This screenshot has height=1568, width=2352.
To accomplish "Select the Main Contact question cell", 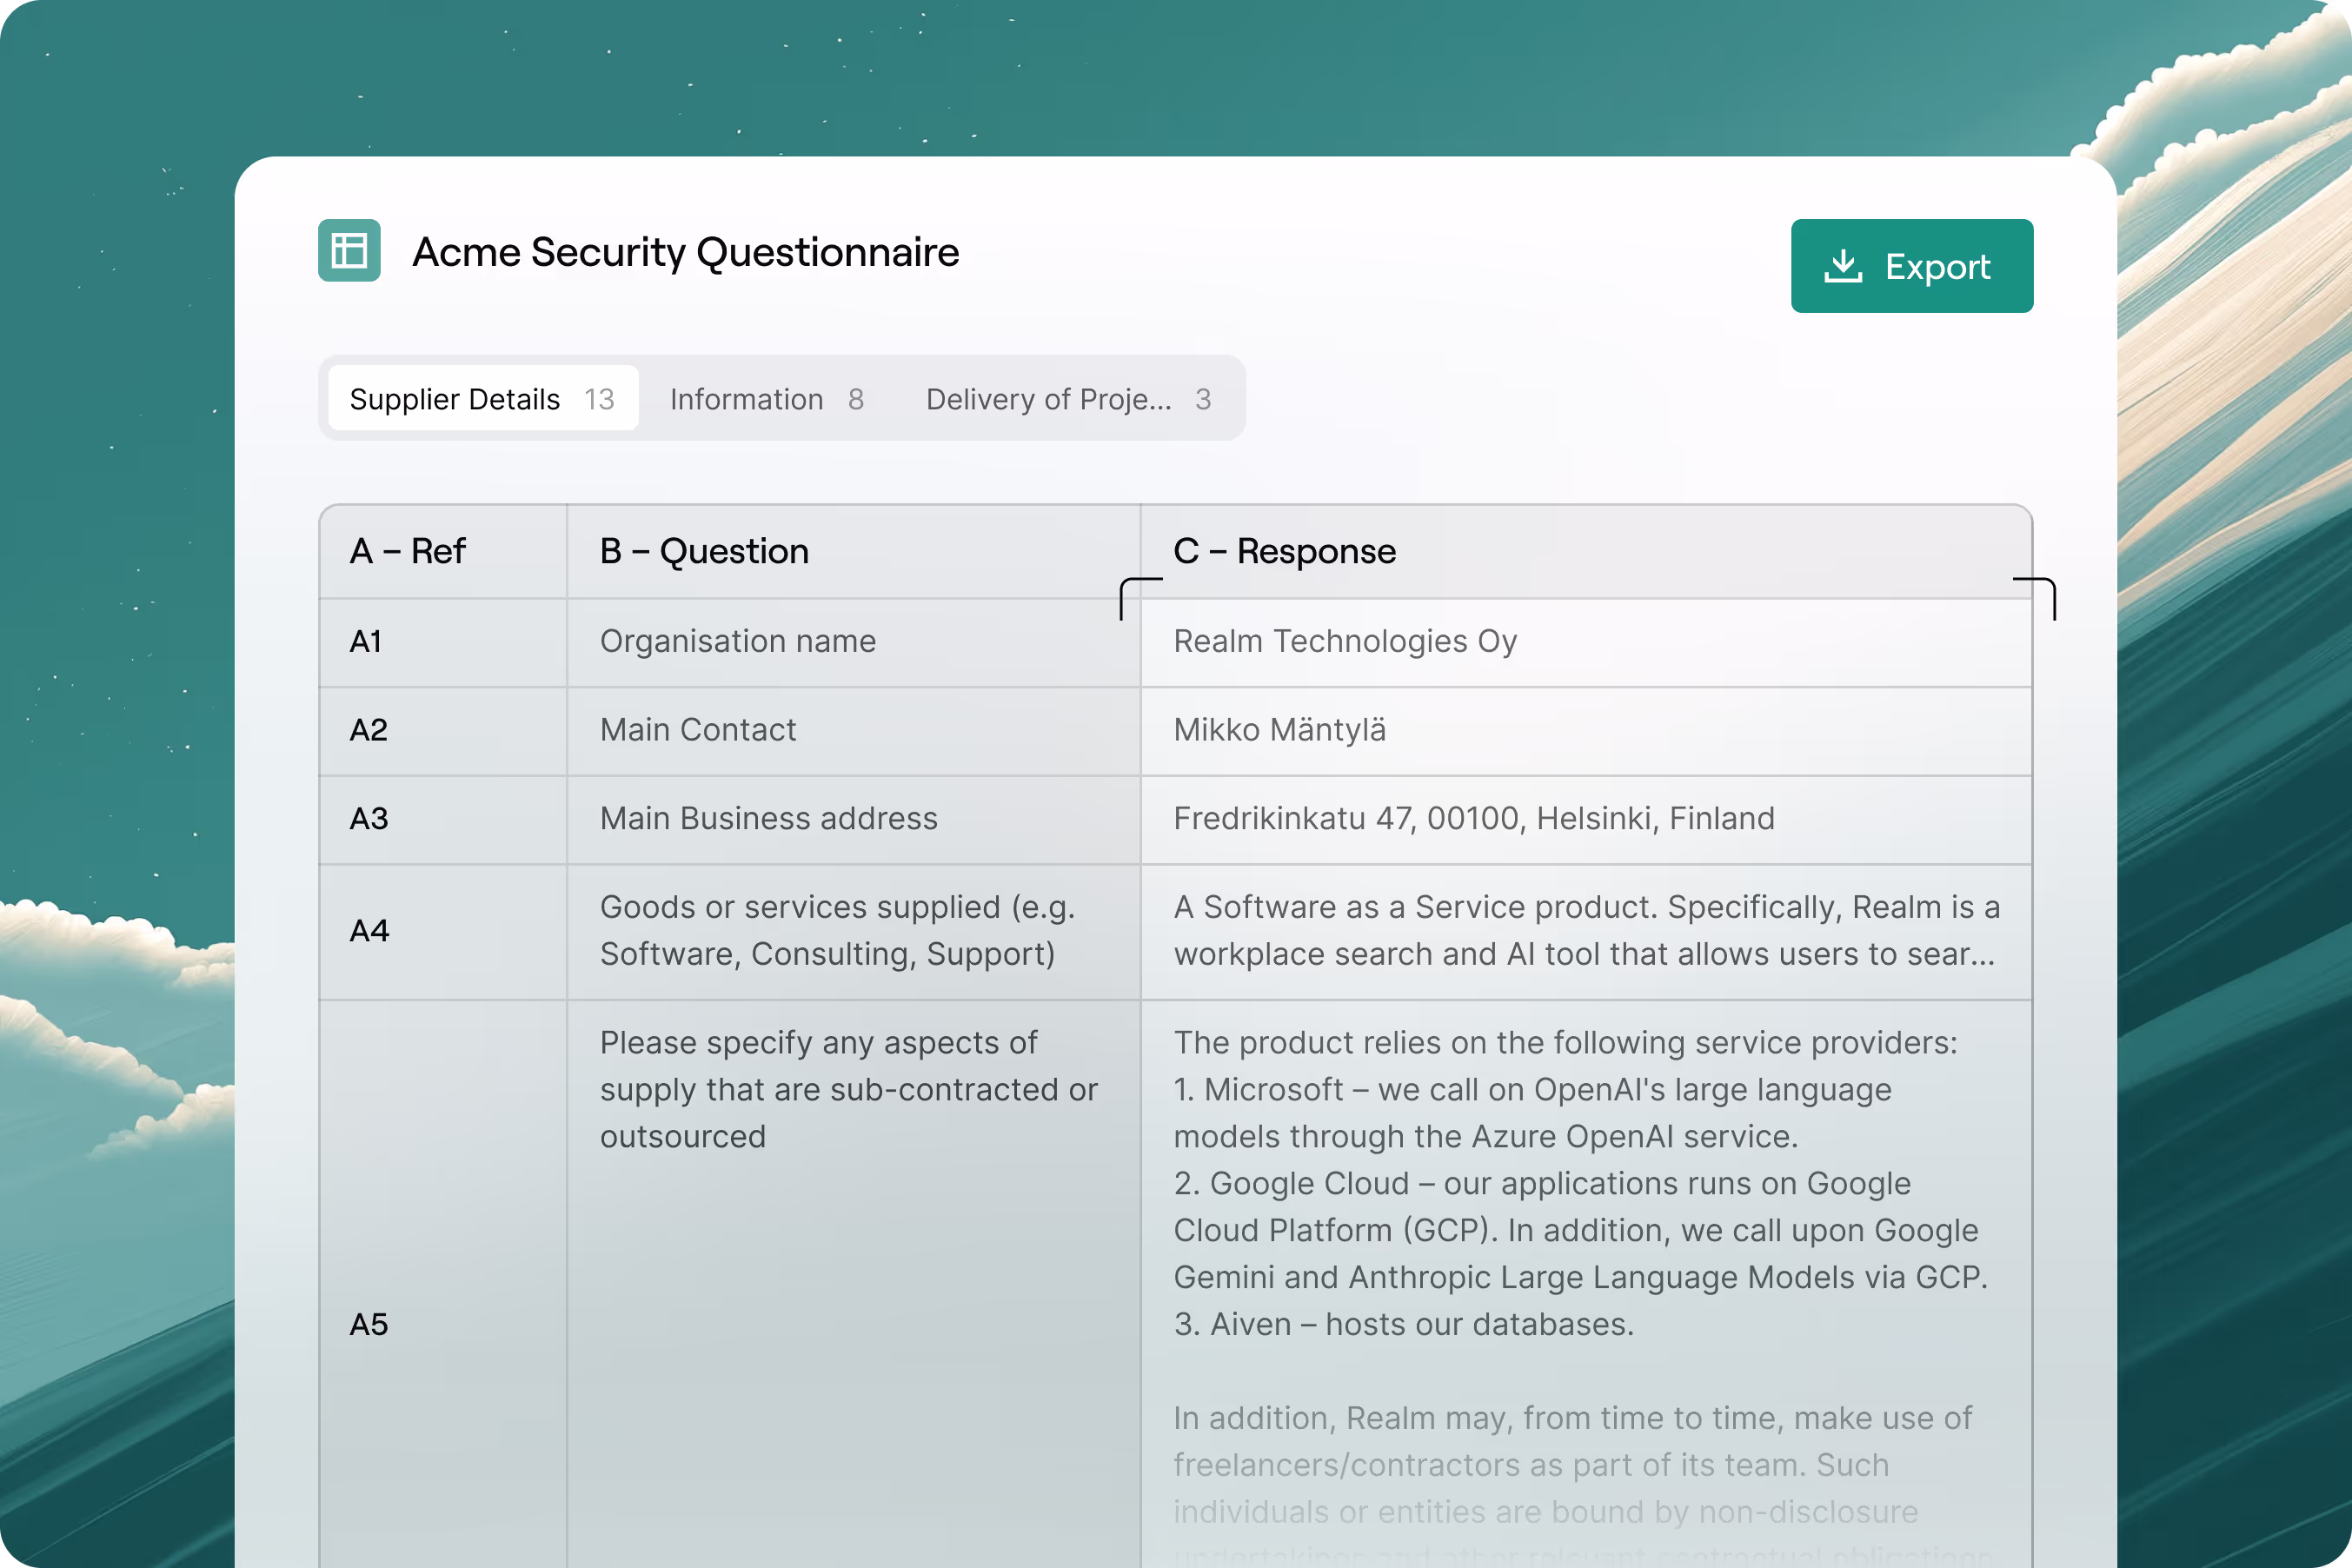I will pos(698,730).
